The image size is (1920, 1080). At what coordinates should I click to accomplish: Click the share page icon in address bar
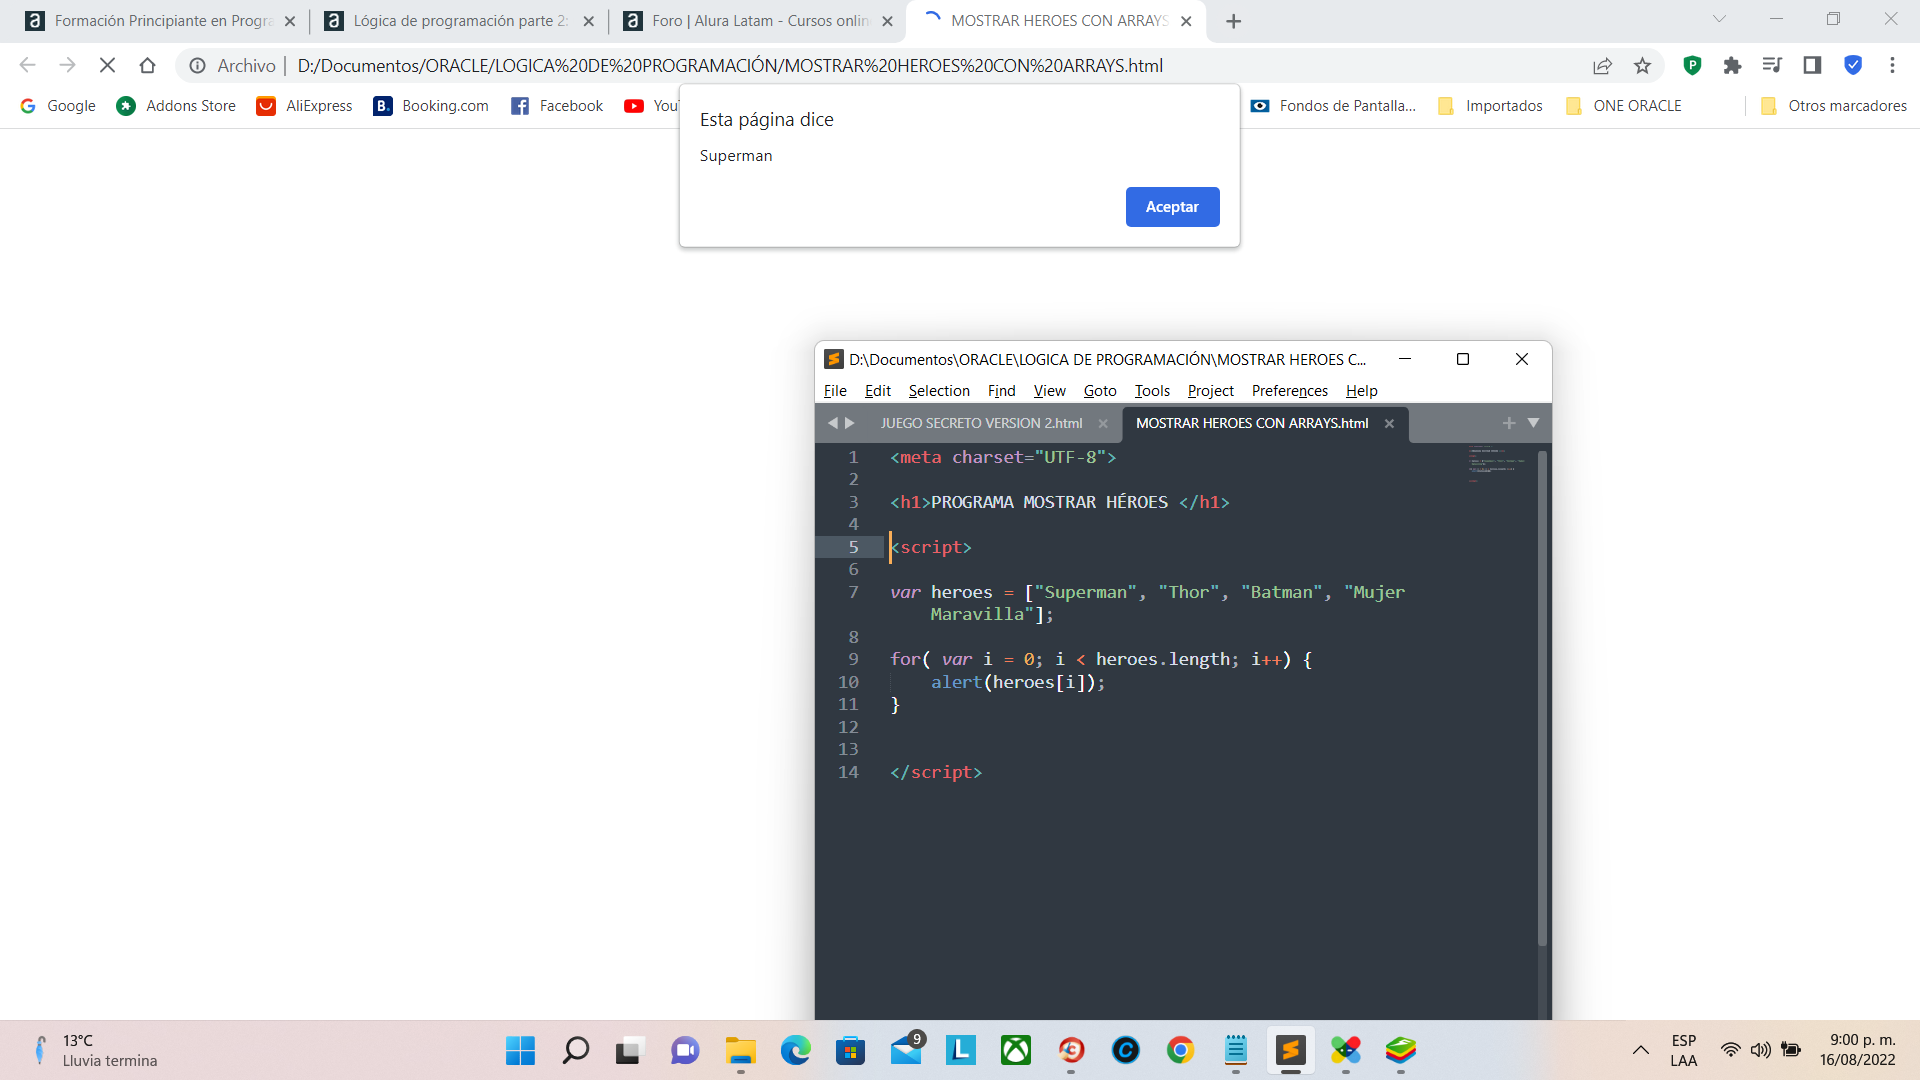click(1602, 65)
